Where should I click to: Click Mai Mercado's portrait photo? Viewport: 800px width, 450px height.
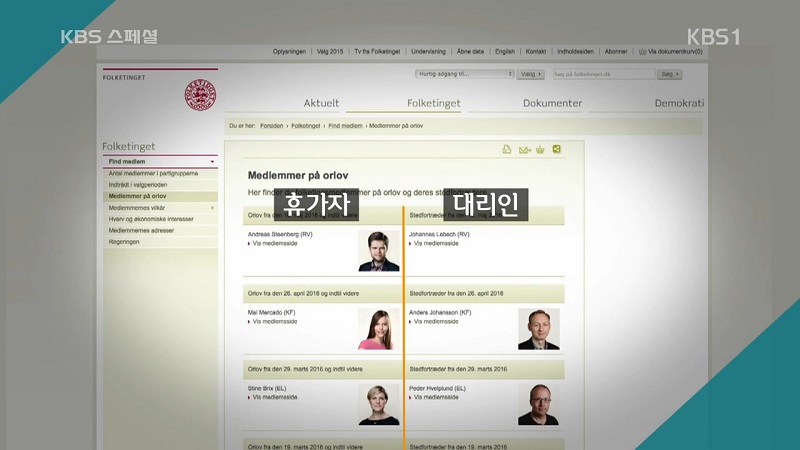[379, 329]
